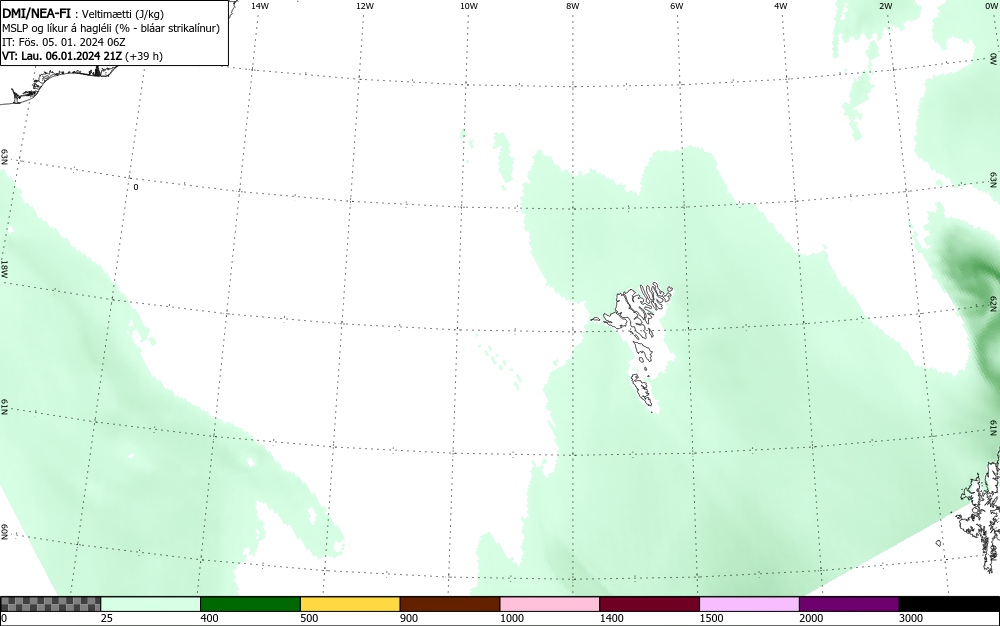Pick the dark maroon legend swatch

649,604
